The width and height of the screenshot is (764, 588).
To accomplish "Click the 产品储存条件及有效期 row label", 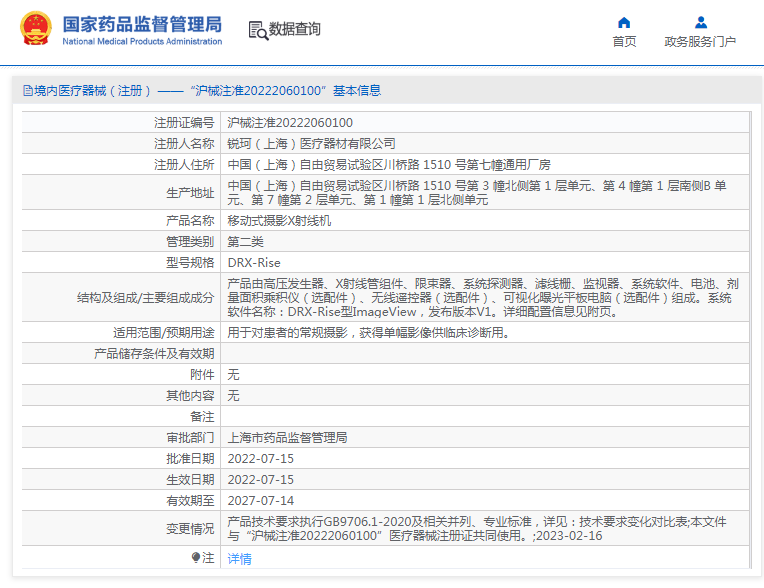I will coord(154,354).
